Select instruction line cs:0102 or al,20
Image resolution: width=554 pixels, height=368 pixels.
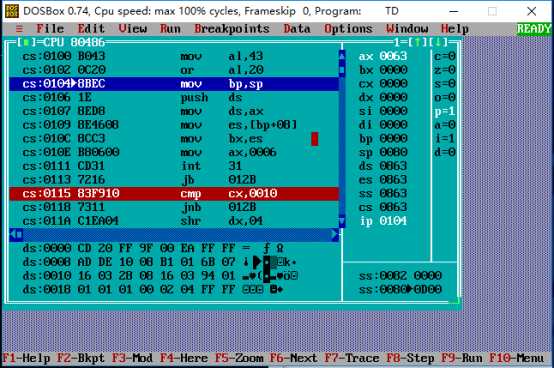tap(174, 70)
